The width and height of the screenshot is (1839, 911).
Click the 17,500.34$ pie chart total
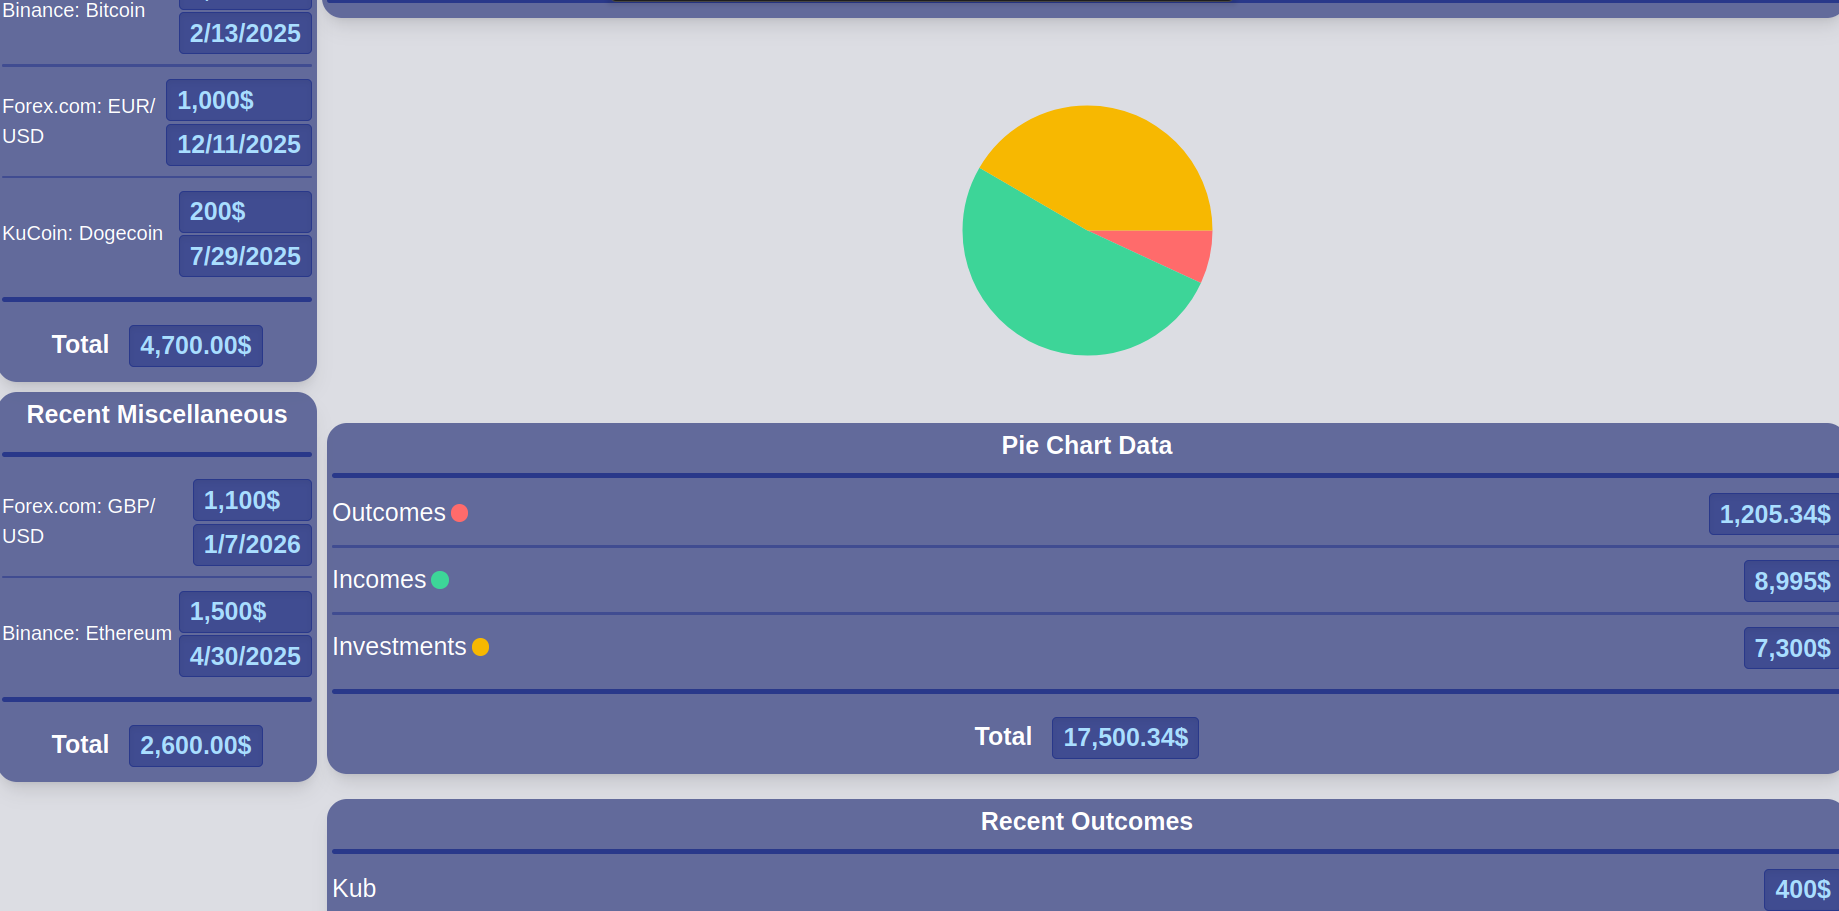1125,738
